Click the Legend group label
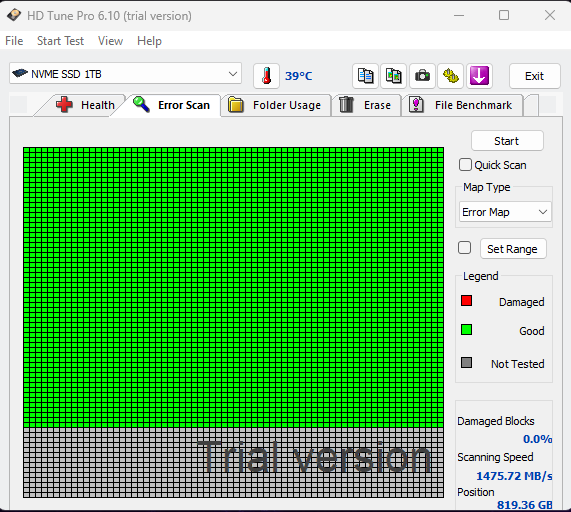571x512 pixels. click(x=480, y=276)
